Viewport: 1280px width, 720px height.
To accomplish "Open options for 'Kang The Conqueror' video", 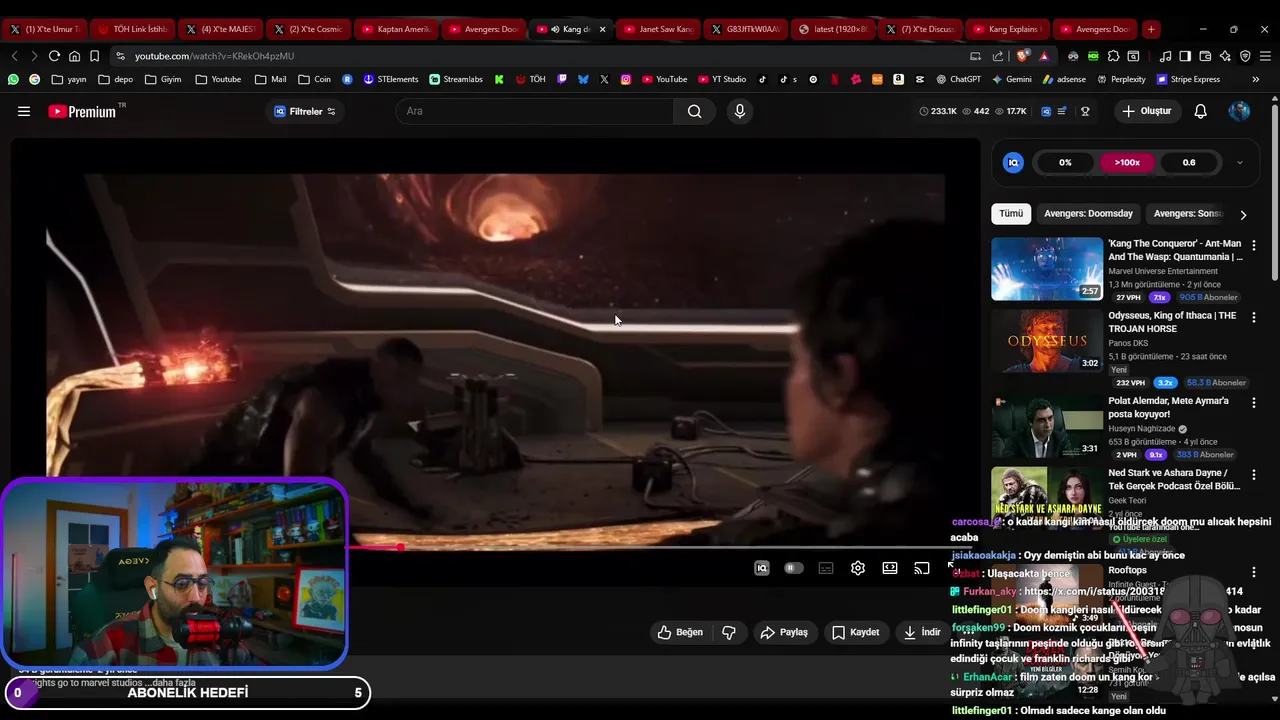I will tap(1254, 245).
